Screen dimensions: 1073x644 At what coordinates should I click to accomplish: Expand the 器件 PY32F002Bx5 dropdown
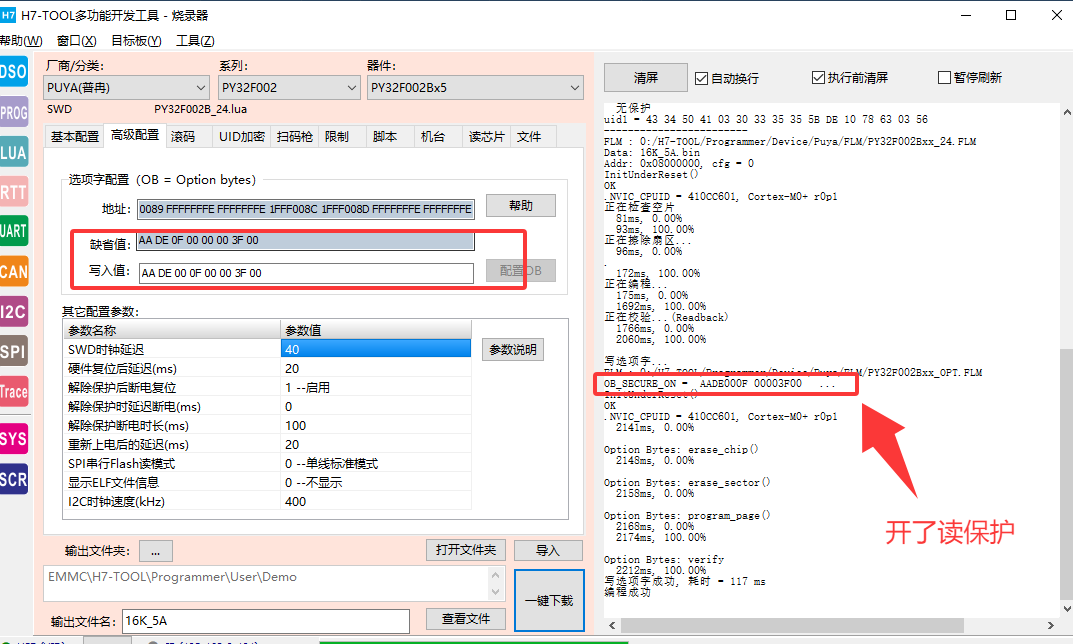[x=475, y=88]
